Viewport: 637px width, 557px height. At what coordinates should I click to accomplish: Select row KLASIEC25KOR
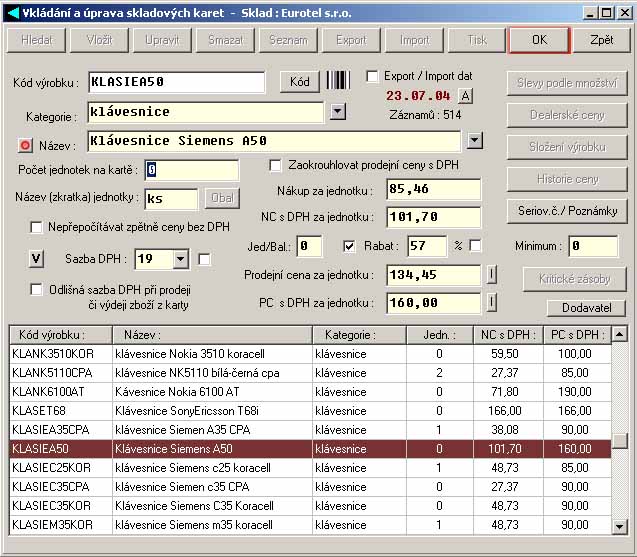point(310,468)
